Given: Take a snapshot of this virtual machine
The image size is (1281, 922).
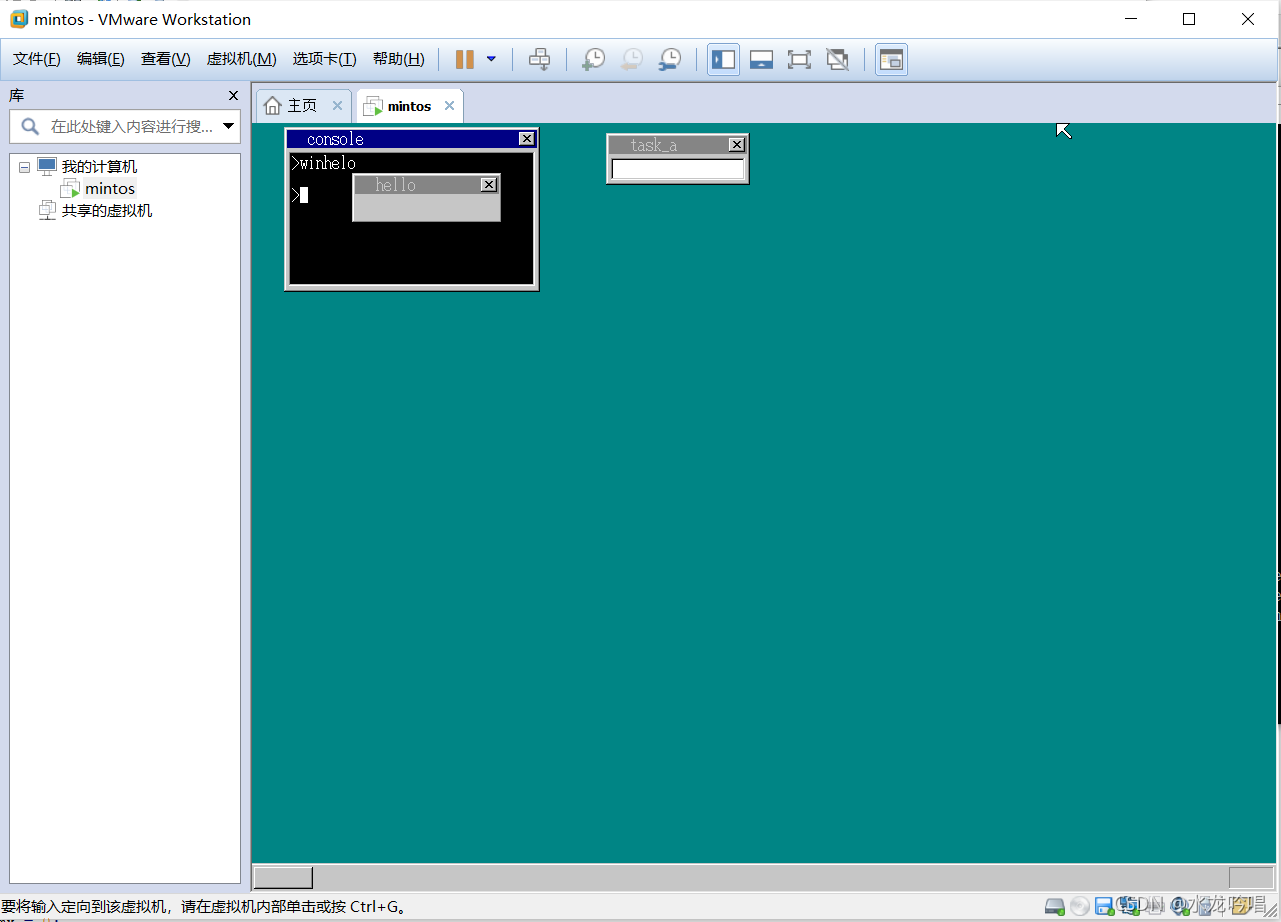Looking at the screenshot, I should point(594,59).
